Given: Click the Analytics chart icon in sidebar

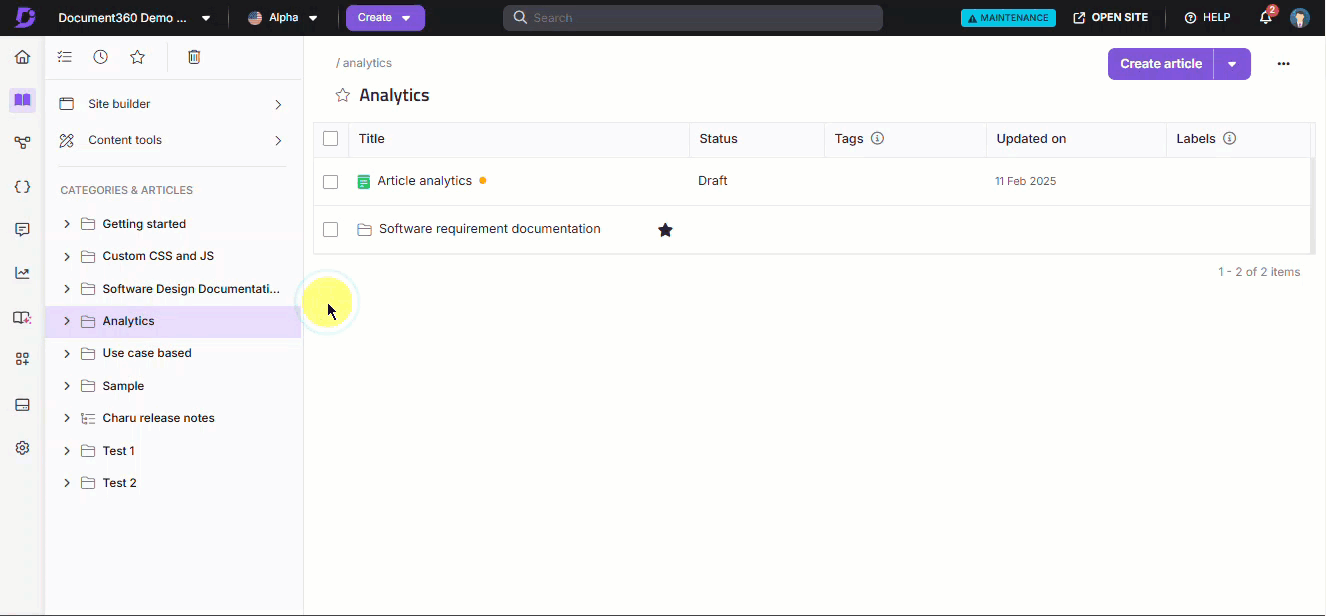Looking at the screenshot, I should click(x=22, y=273).
